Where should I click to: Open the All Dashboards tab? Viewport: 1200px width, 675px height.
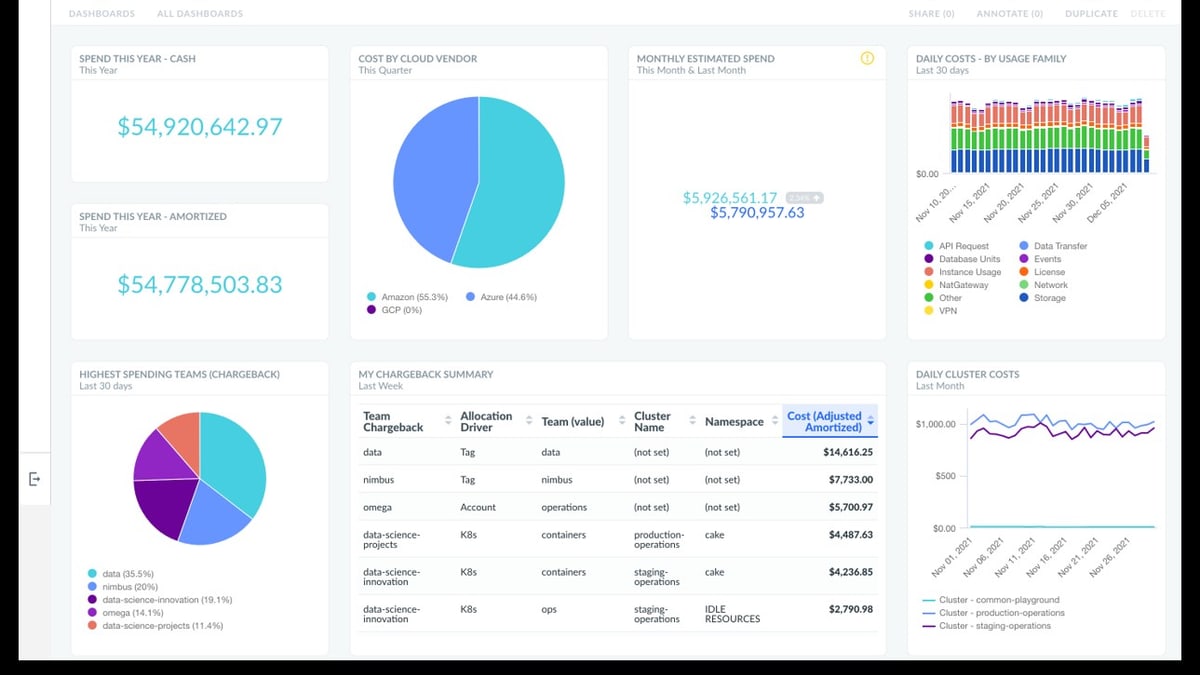pyautogui.click(x=200, y=14)
